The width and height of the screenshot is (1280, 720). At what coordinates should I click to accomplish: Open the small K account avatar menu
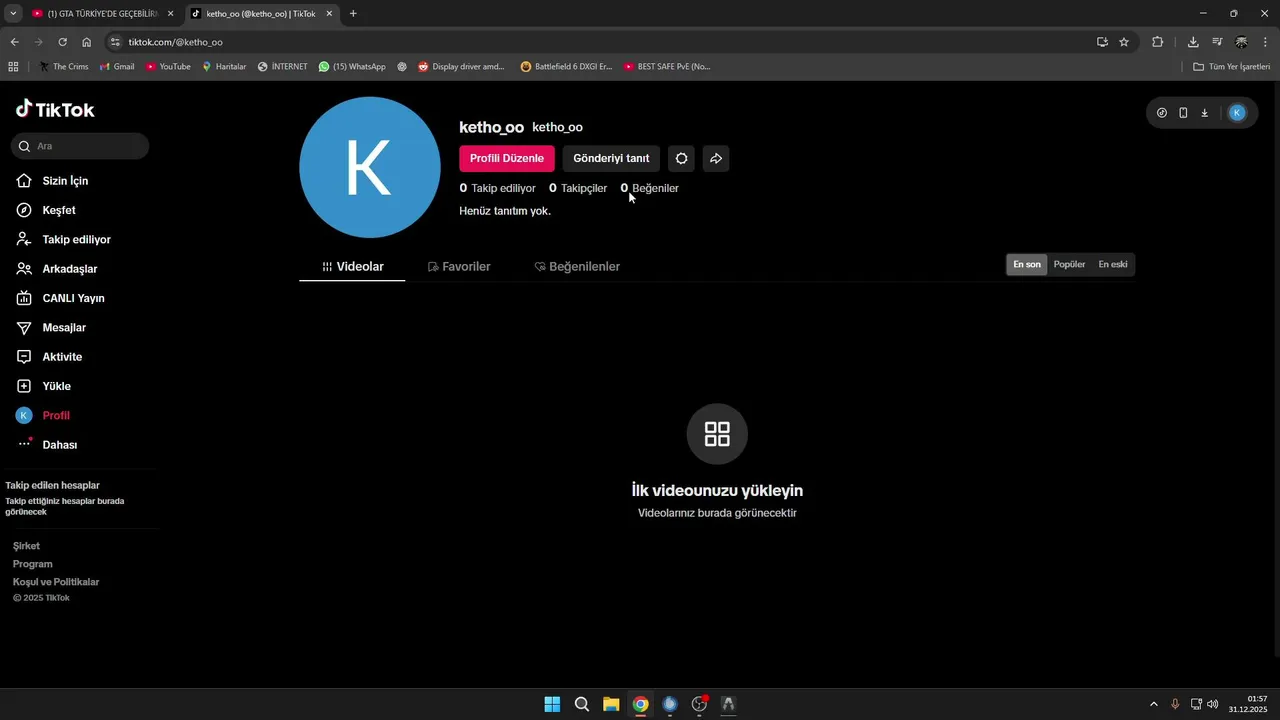1237,113
